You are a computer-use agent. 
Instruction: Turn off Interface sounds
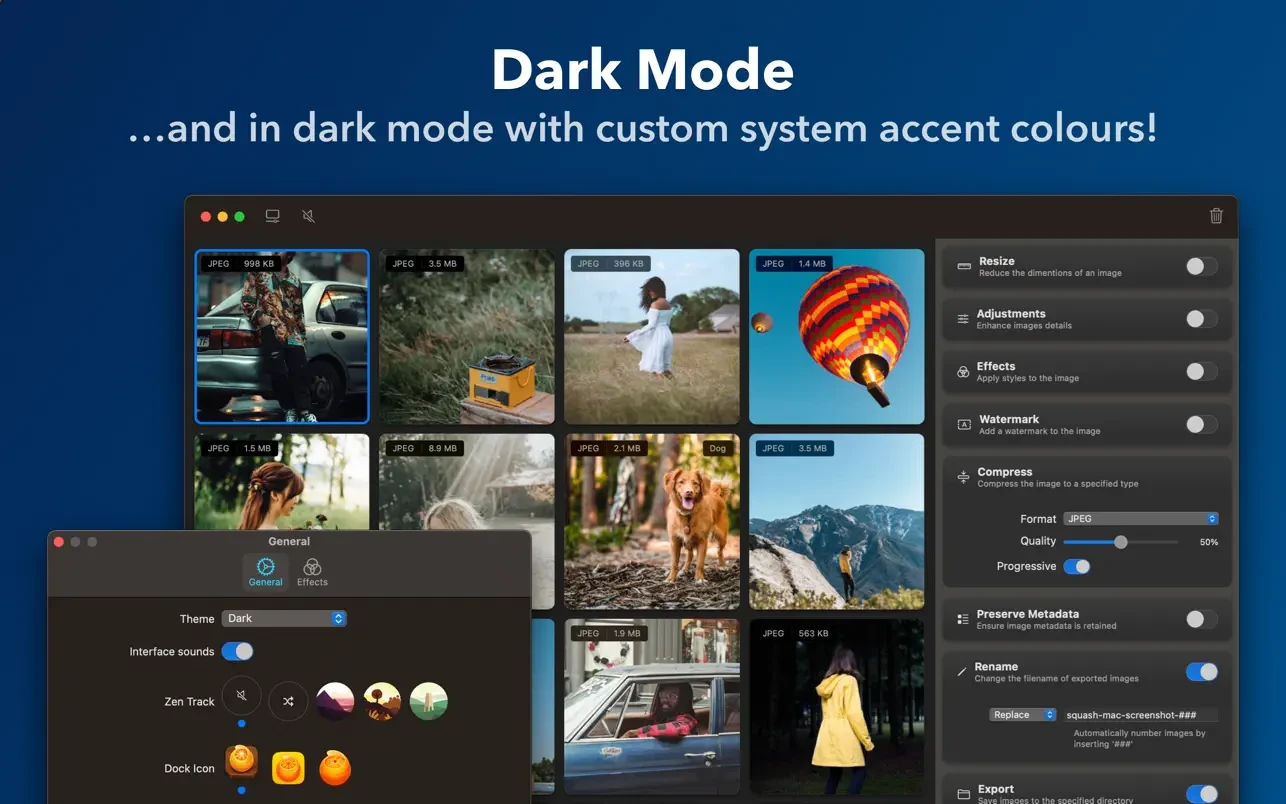click(x=237, y=652)
